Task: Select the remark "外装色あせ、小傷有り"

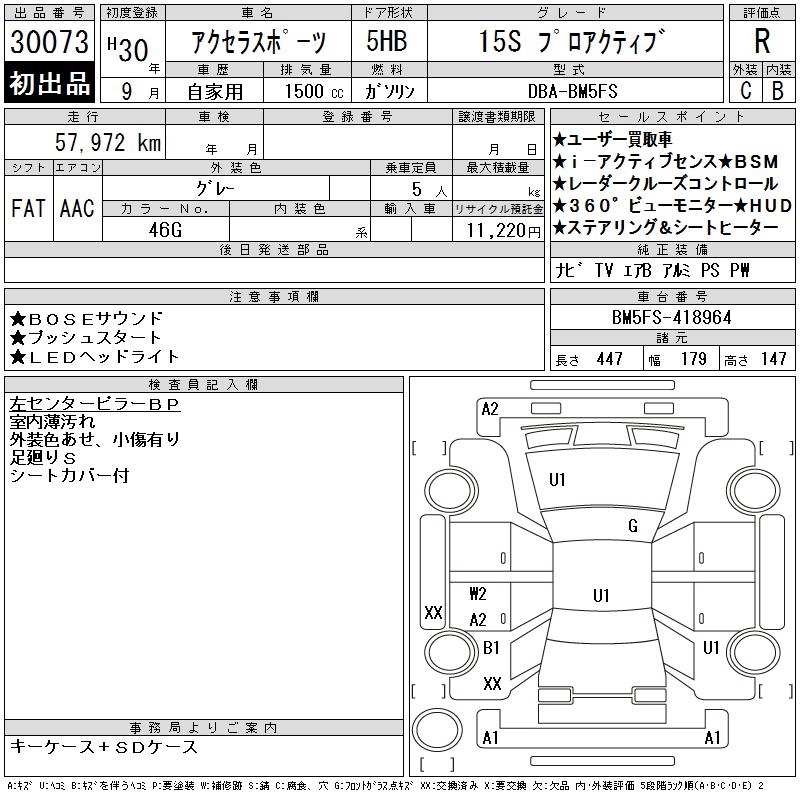Action: tap(95, 440)
